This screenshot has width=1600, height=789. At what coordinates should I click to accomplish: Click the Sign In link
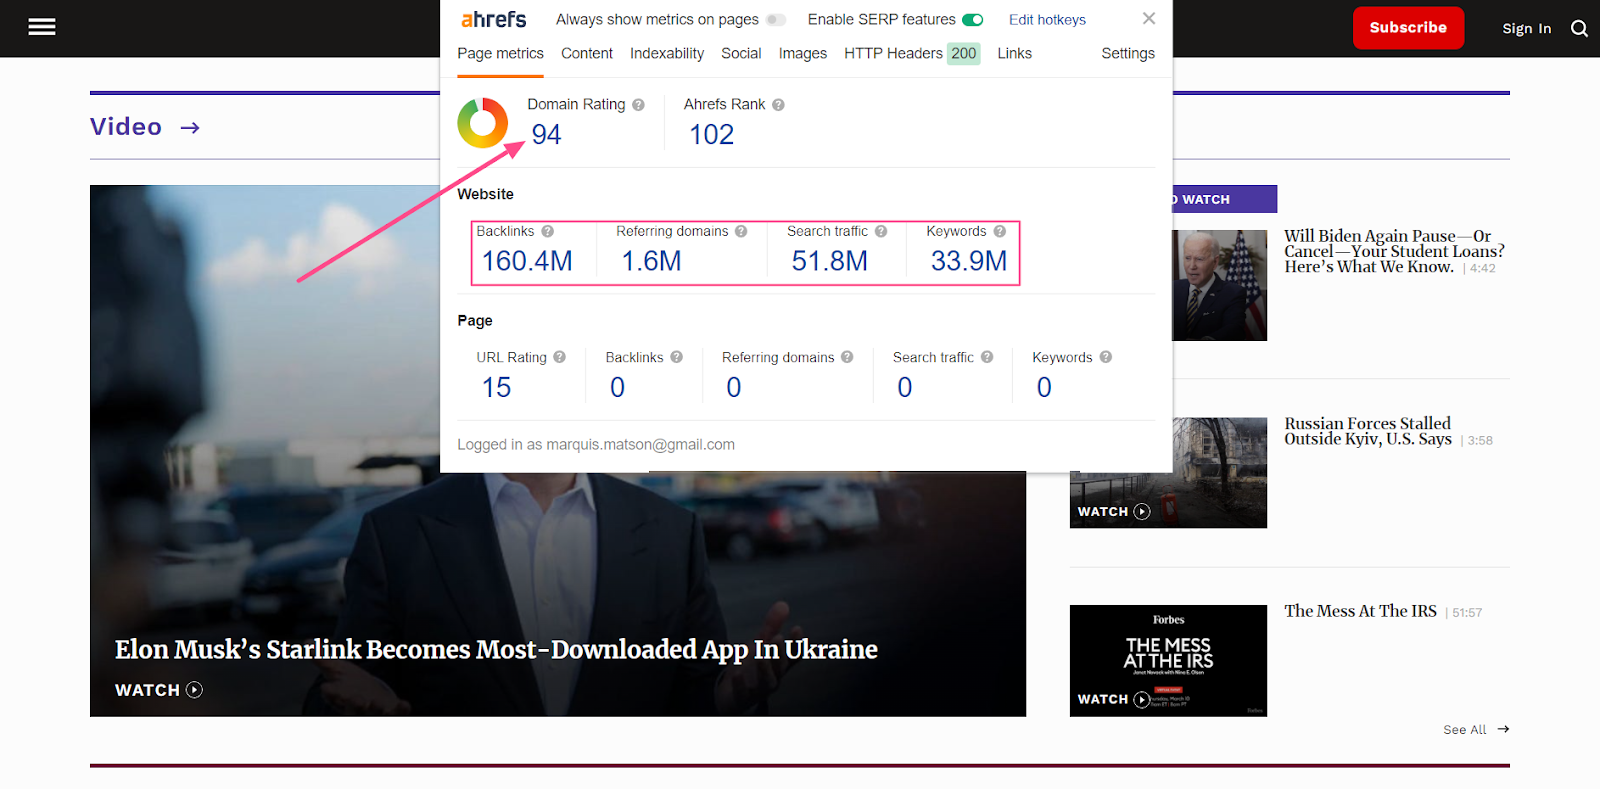(1526, 28)
